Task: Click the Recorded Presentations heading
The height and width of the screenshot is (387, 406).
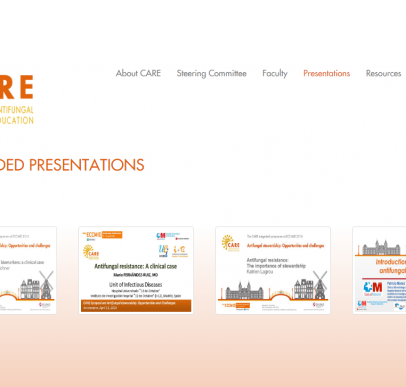Action: pyautogui.click(x=72, y=165)
